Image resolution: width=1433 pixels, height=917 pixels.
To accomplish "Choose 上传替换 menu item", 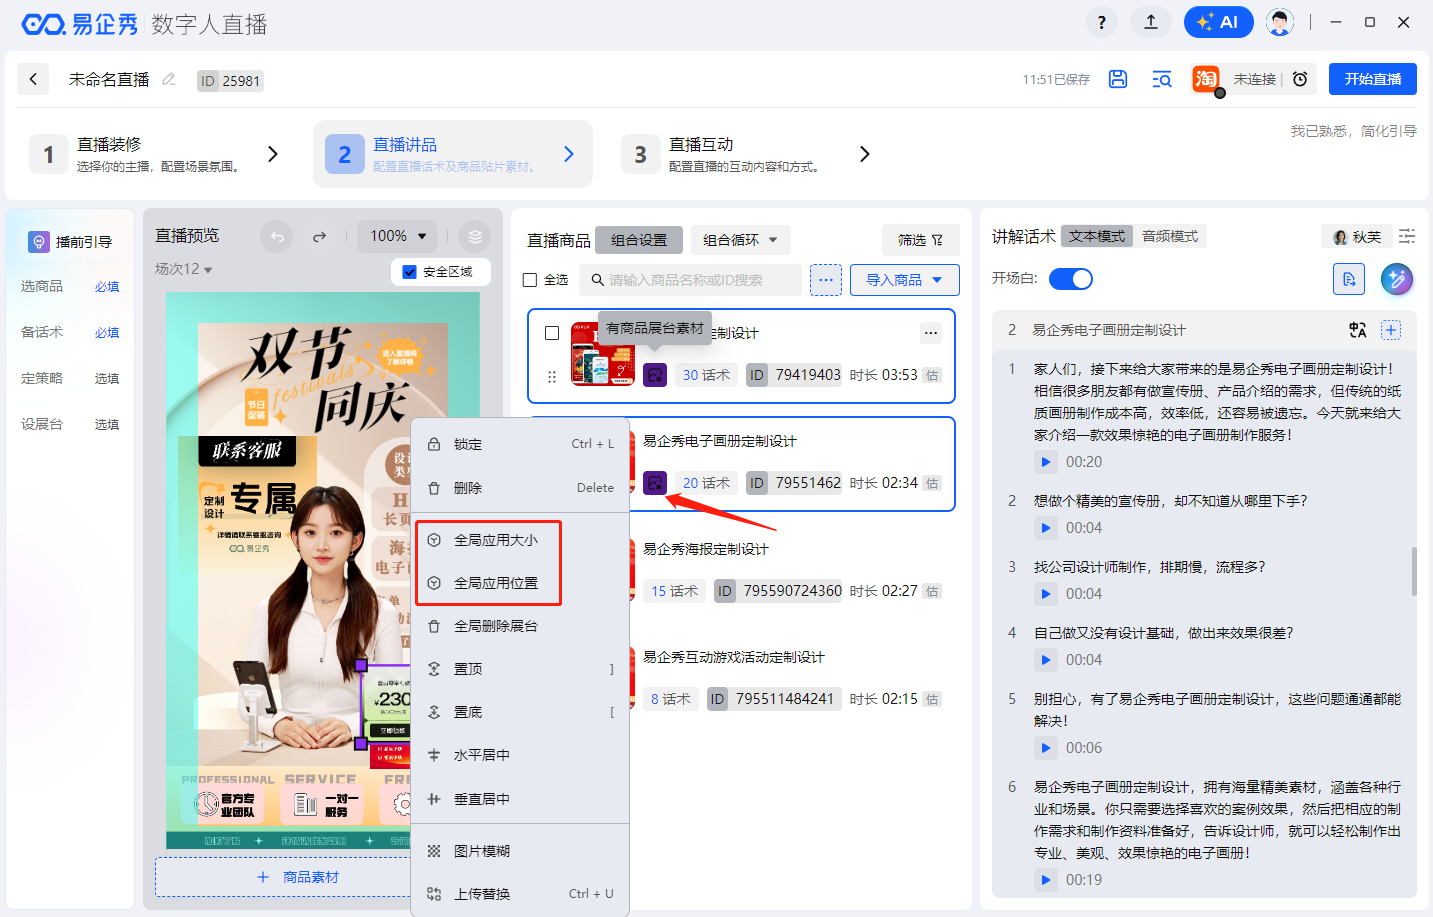I will point(520,894).
